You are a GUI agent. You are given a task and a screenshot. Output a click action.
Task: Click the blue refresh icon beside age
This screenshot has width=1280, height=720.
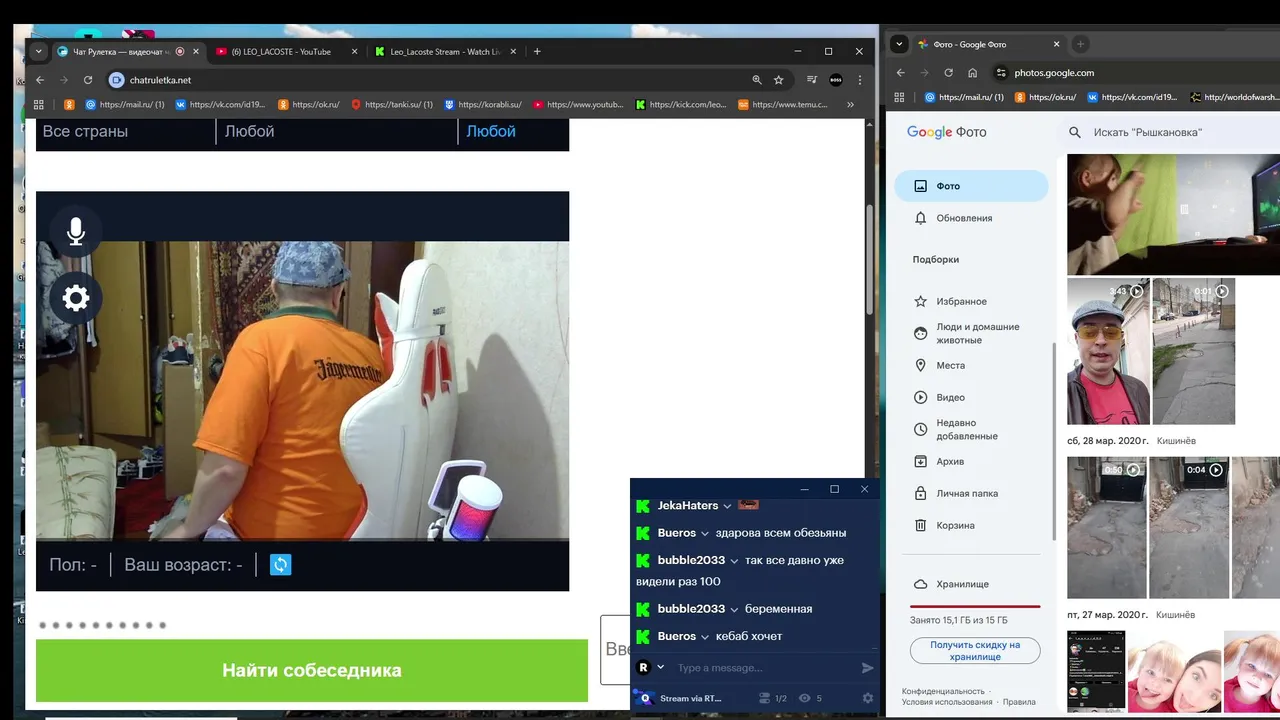281,565
